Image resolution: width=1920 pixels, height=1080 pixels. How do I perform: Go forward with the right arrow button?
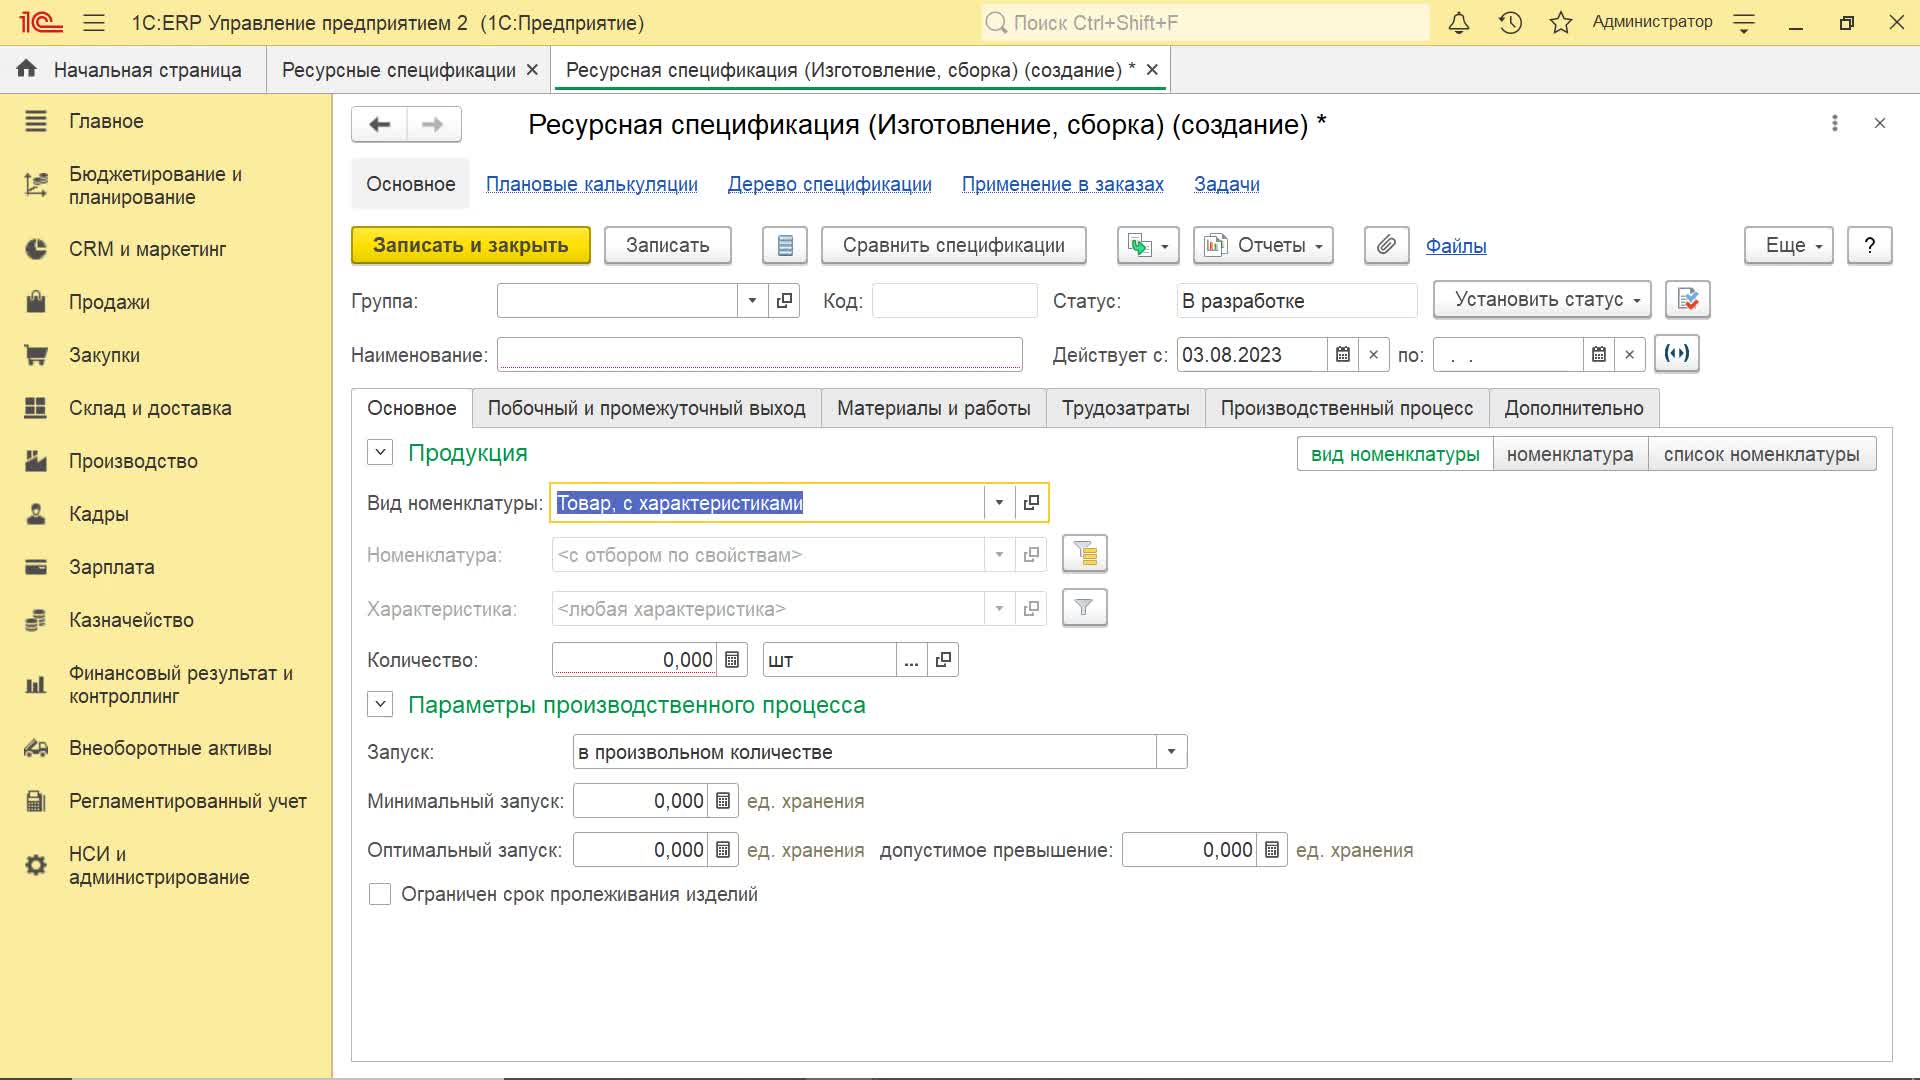pyautogui.click(x=433, y=125)
